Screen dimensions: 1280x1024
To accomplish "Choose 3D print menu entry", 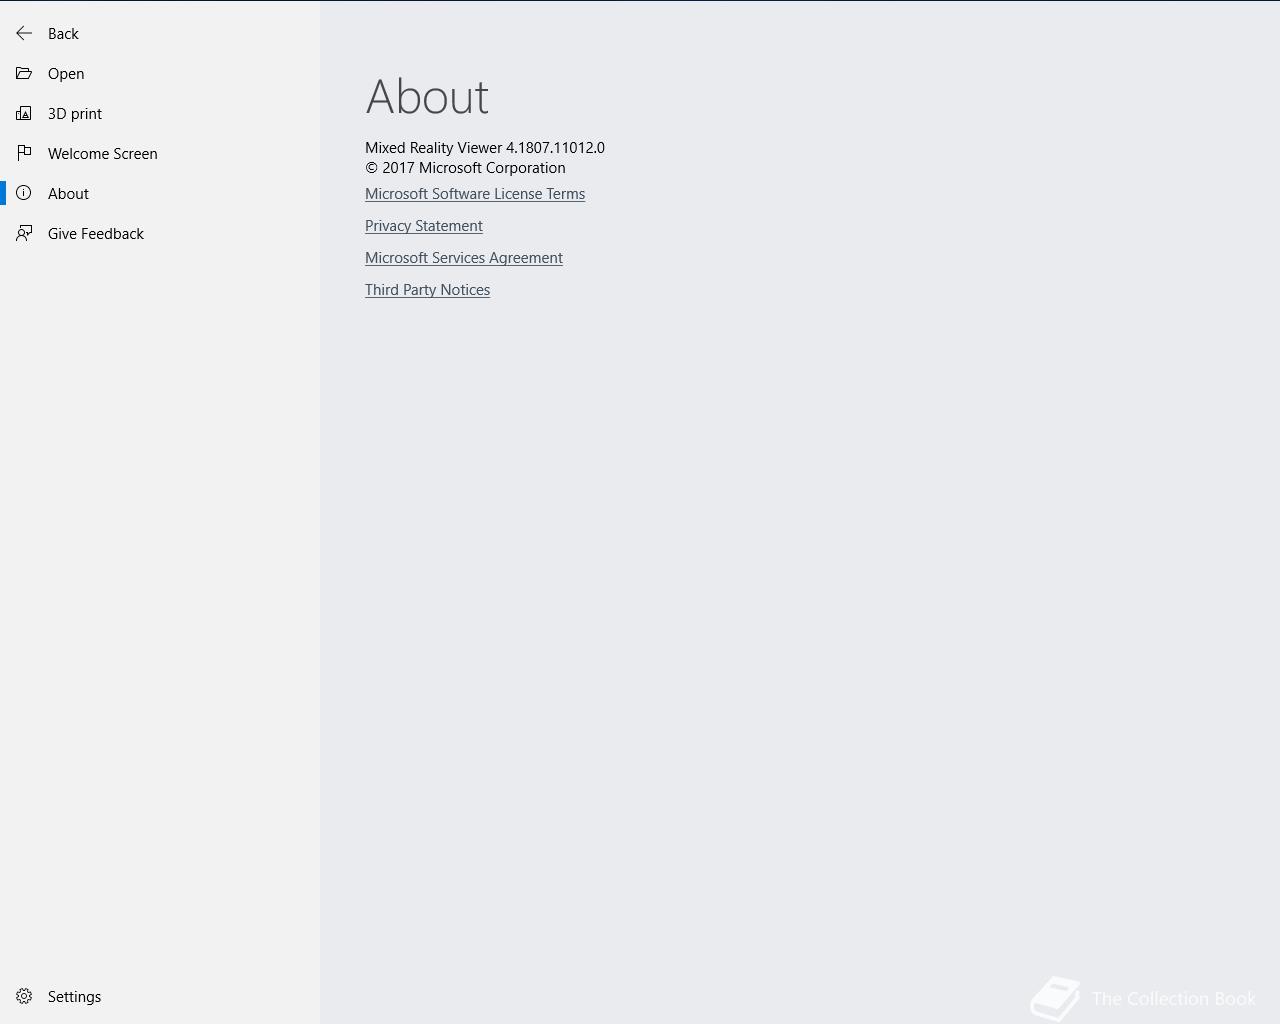I will 75,114.
